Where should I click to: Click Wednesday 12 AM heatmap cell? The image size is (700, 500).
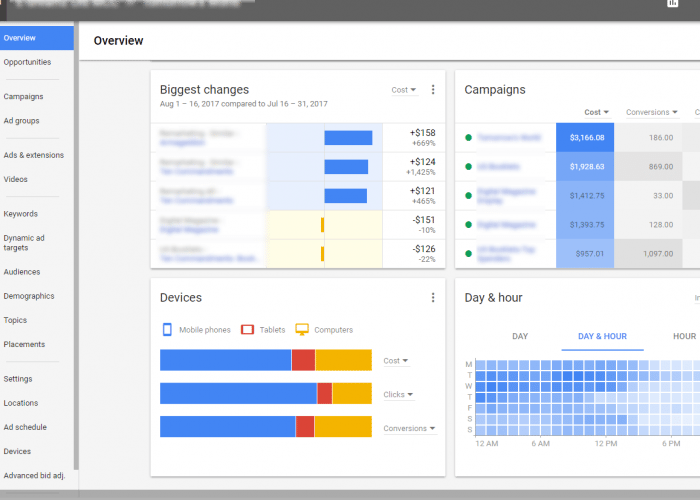480,387
